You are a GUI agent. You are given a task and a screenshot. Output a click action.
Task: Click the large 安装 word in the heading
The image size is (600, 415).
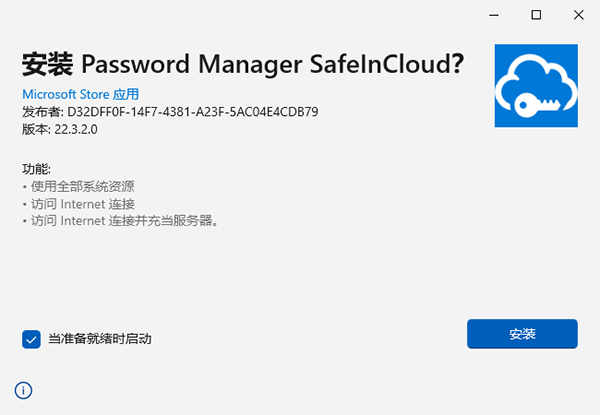pos(47,64)
